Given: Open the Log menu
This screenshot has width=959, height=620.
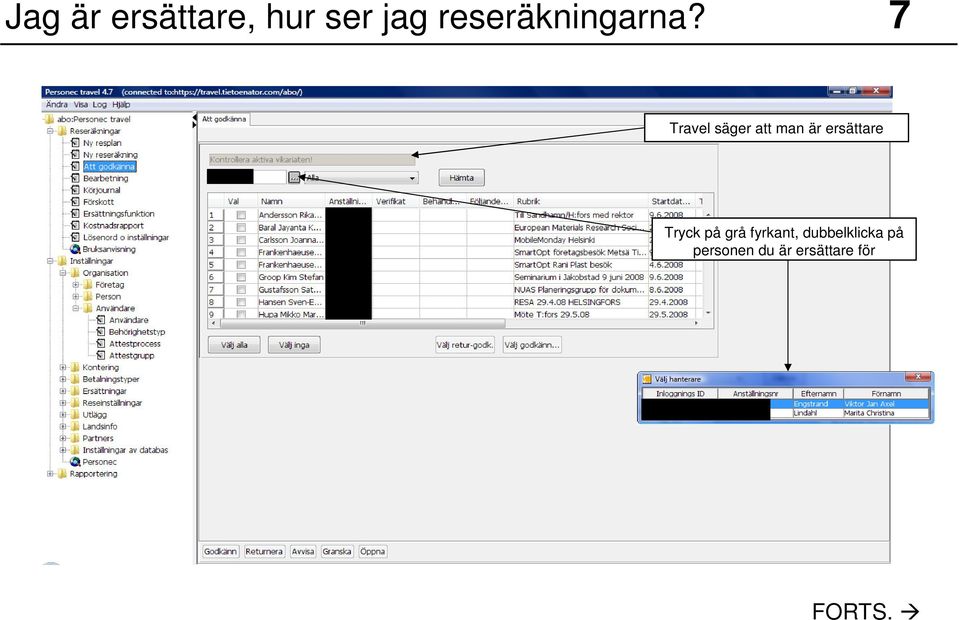Looking at the screenshot, I should pos(99,105).
